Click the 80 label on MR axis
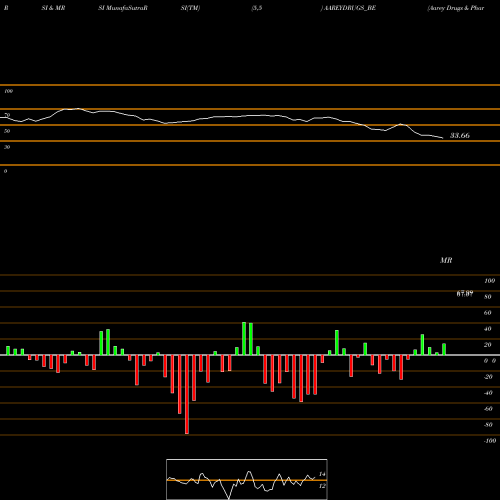The width and height of the screenshot is (500, 500). point(488,297)
